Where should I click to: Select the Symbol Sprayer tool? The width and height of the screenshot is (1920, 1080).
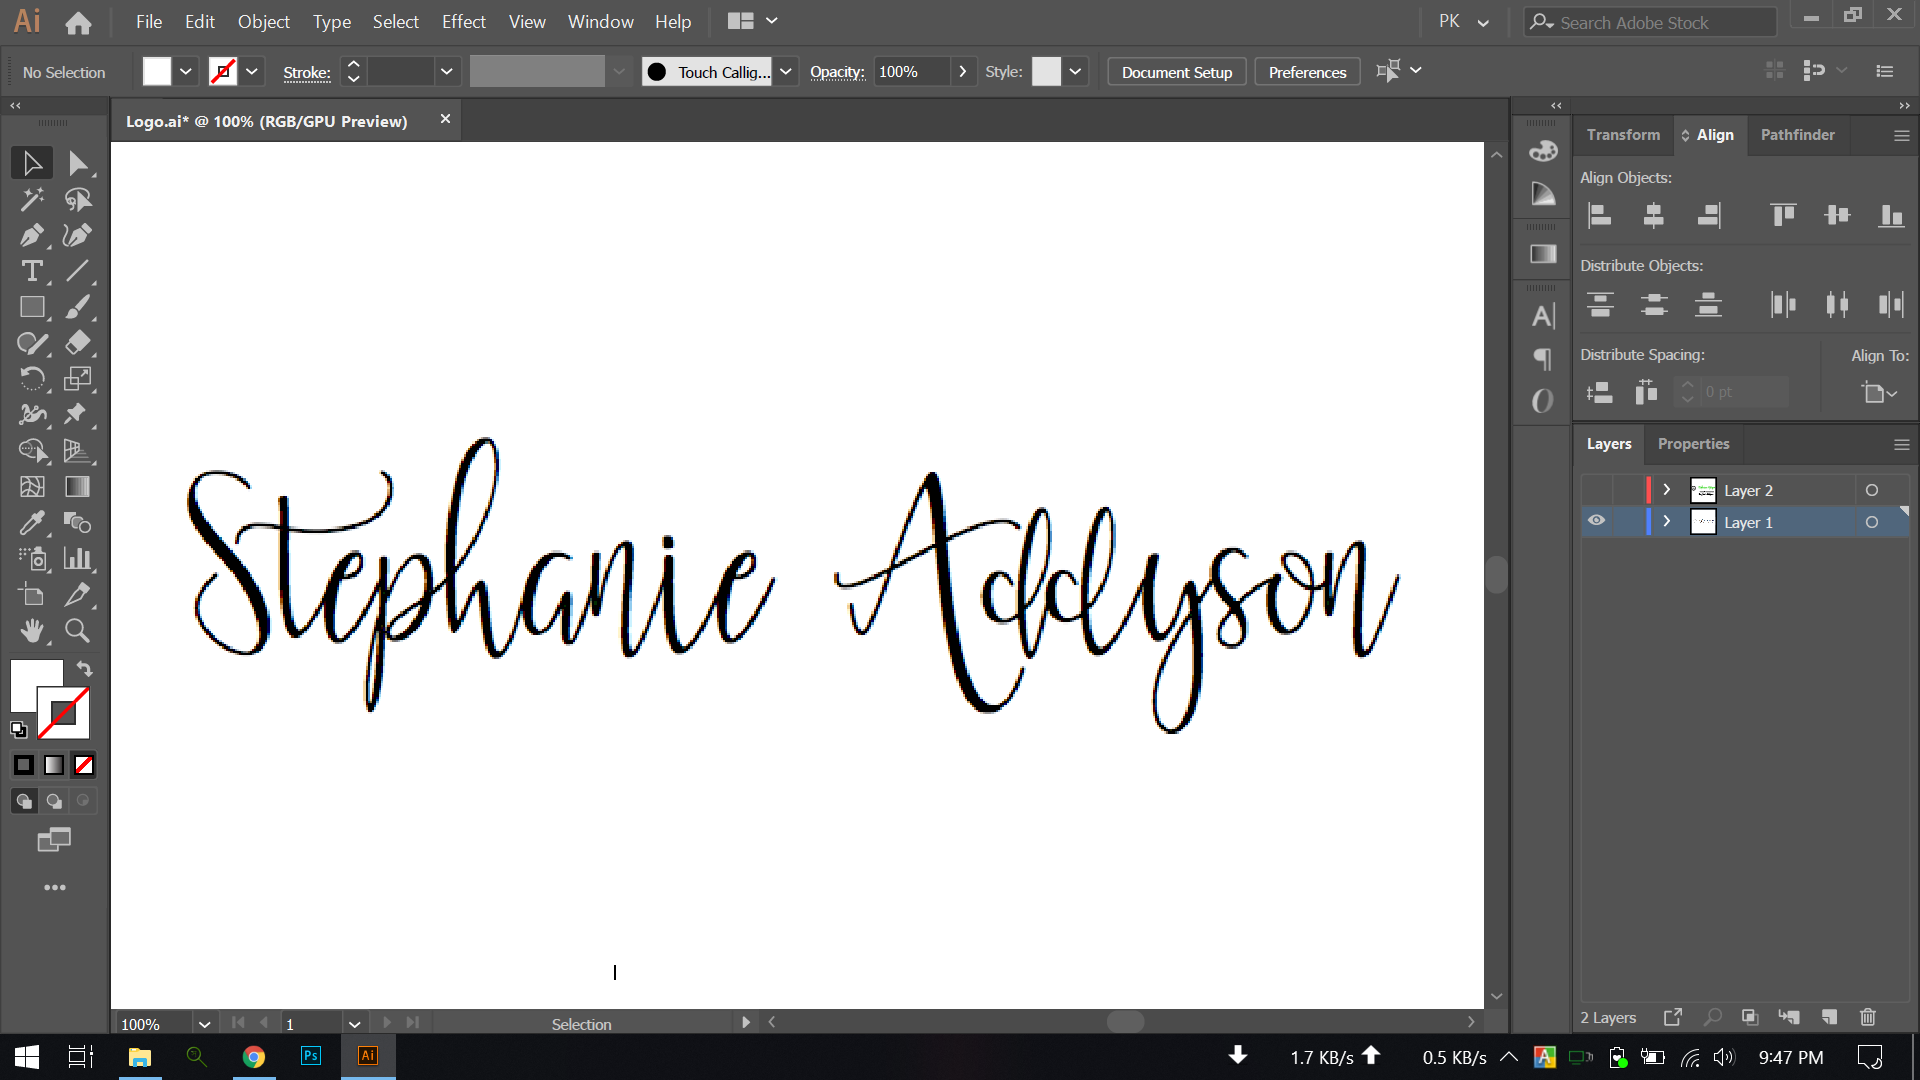(32, 559)
